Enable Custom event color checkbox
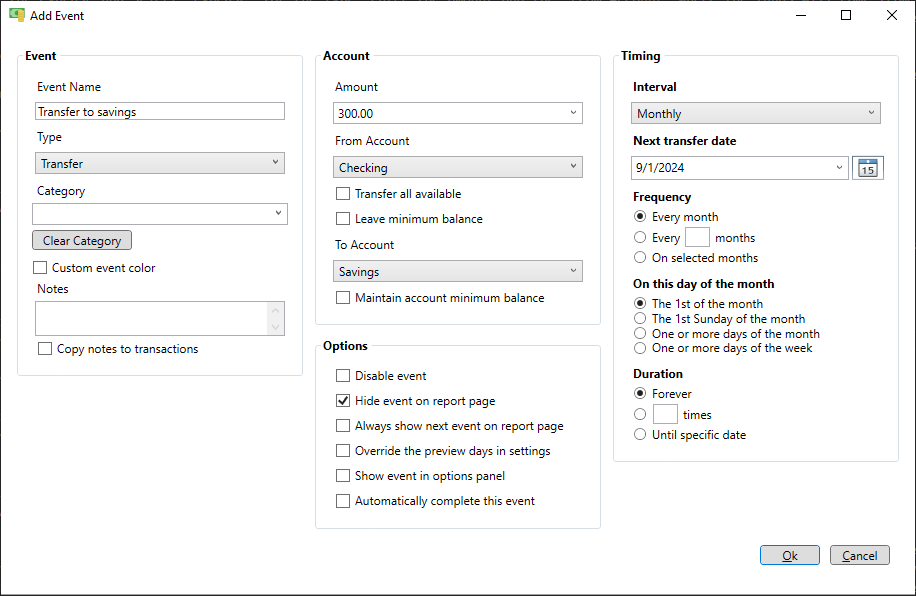Viewport: 916px width, 596px height. tap(40, 268)
